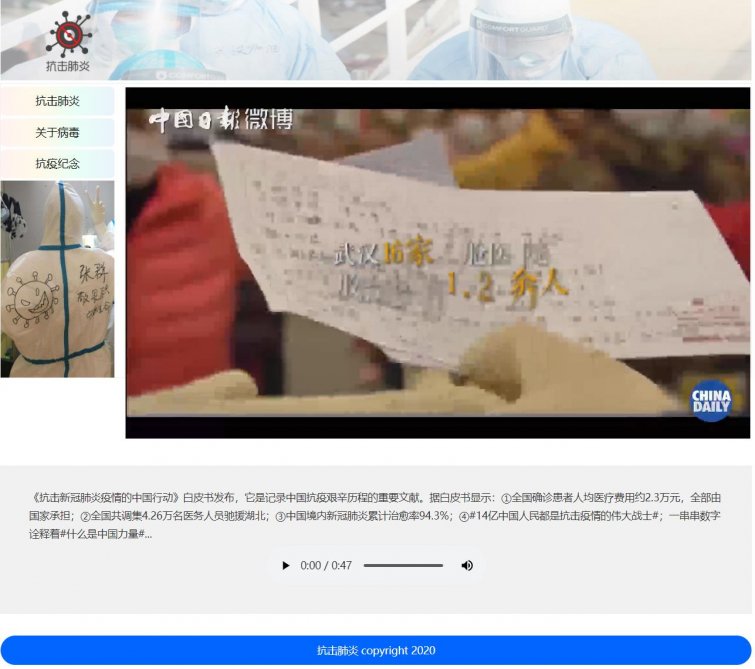Click the virus logo icon in header
The height and width of the screenshot is (669, 755).
click(67, 34)
